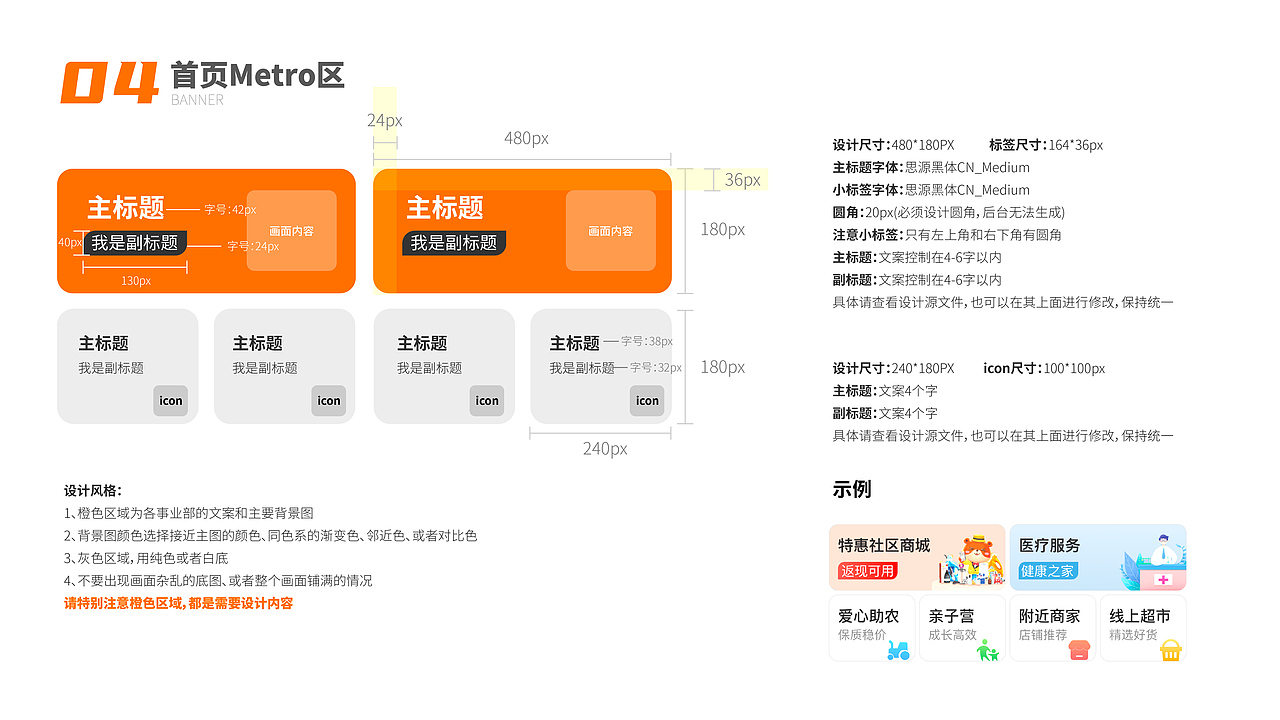1280x720 pixels.
Task: Click the gray BANNER subheading
Action: pyautogui.click(x=197, y=100)
